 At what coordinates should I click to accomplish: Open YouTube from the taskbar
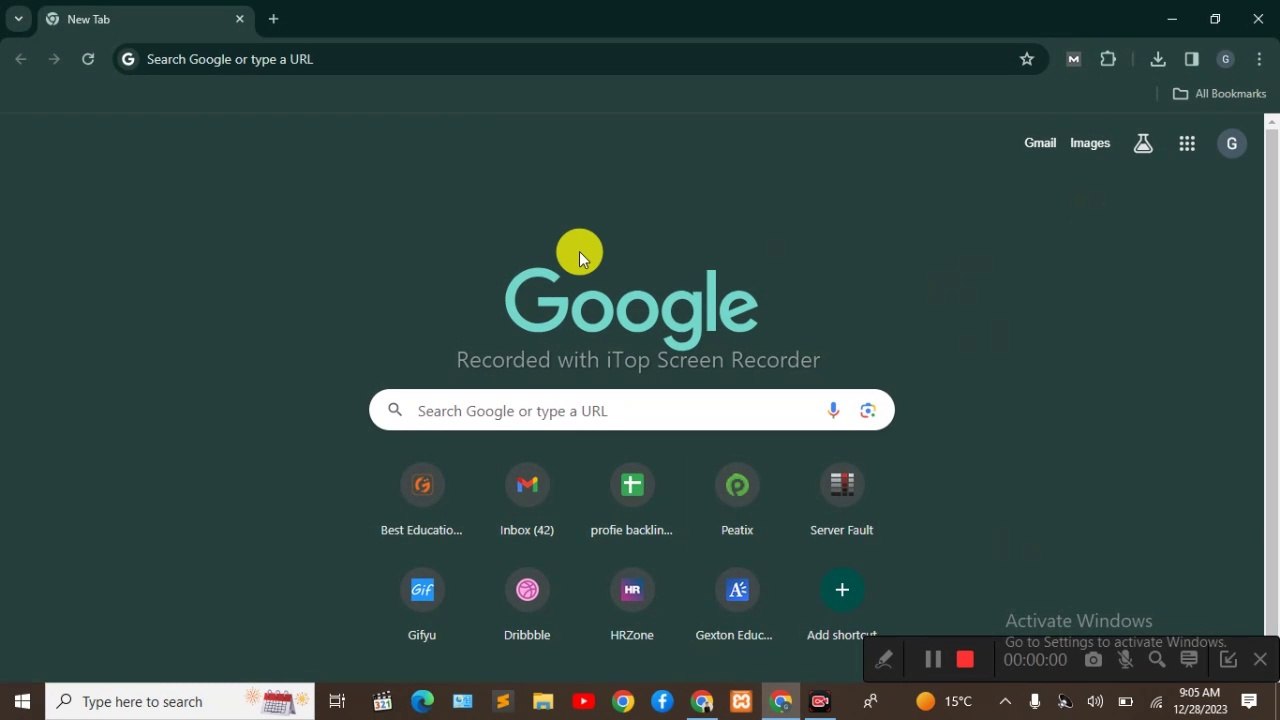[x=583, y=701]
